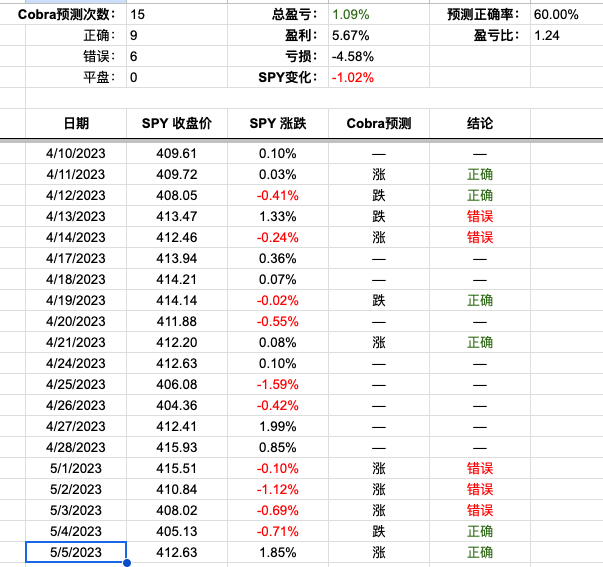Select the date cell 4/14/2023
The width and height of the screenshot is (603, 567).
pyautogui.click(x=76, y=237)
